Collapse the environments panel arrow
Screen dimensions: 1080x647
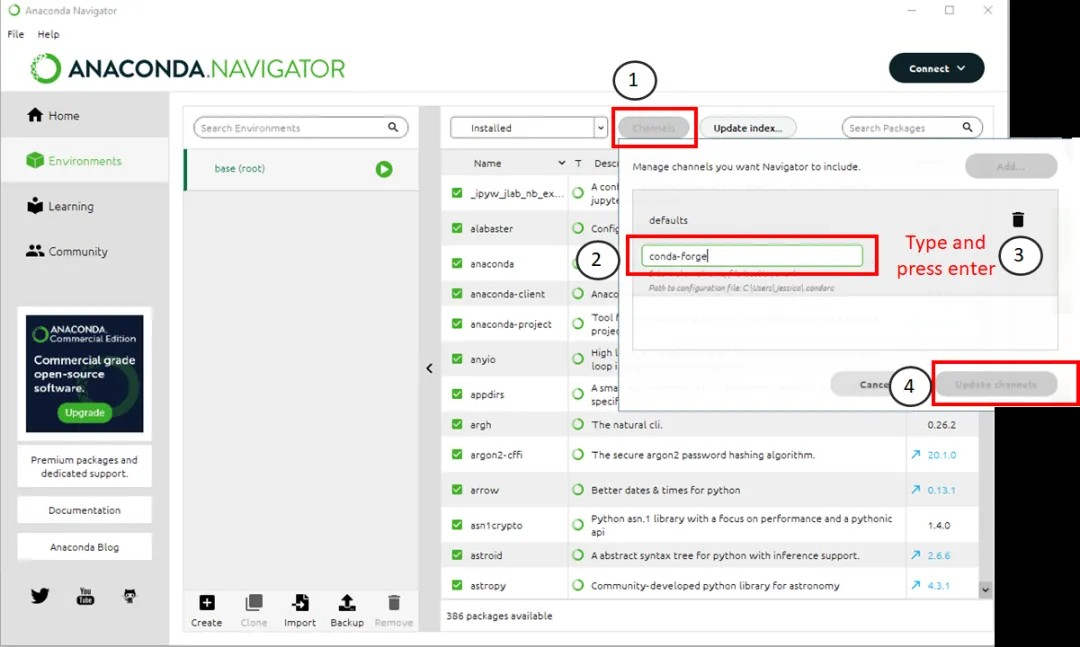(429, 368)
